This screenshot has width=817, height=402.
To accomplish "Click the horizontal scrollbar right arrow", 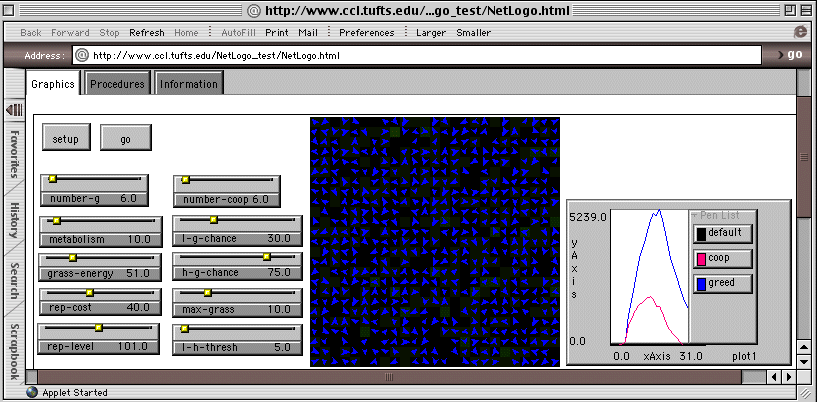I will (788, 378).
